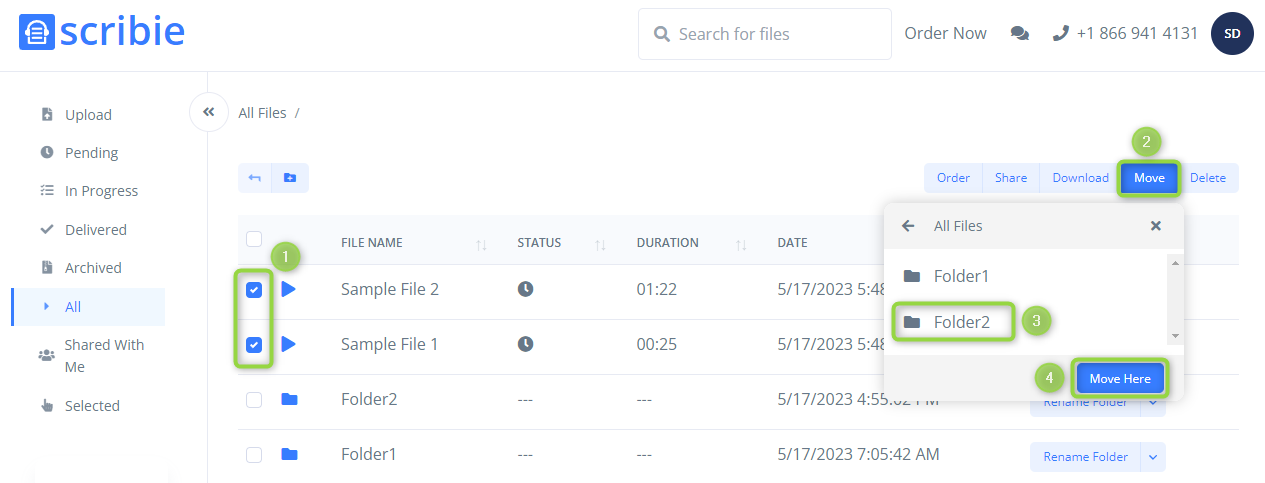
Task: Click the Order button in the file toolbar
Action: click(x=953, y=178)
